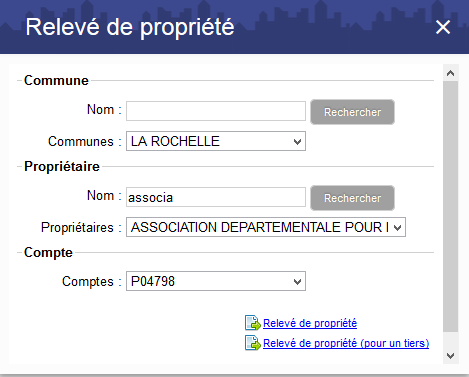Click the chevron arrow of the Comptes combo box

pyautogui.click(x=297, y=282)
